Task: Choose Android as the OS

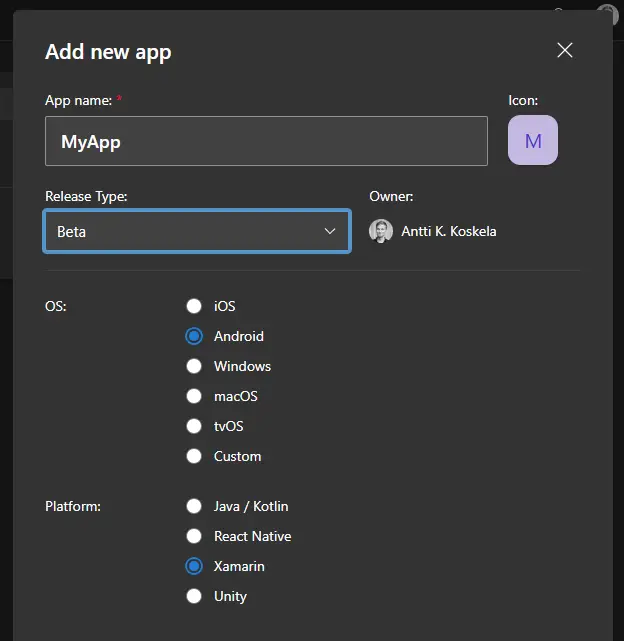Action: [x=194, y=336]
